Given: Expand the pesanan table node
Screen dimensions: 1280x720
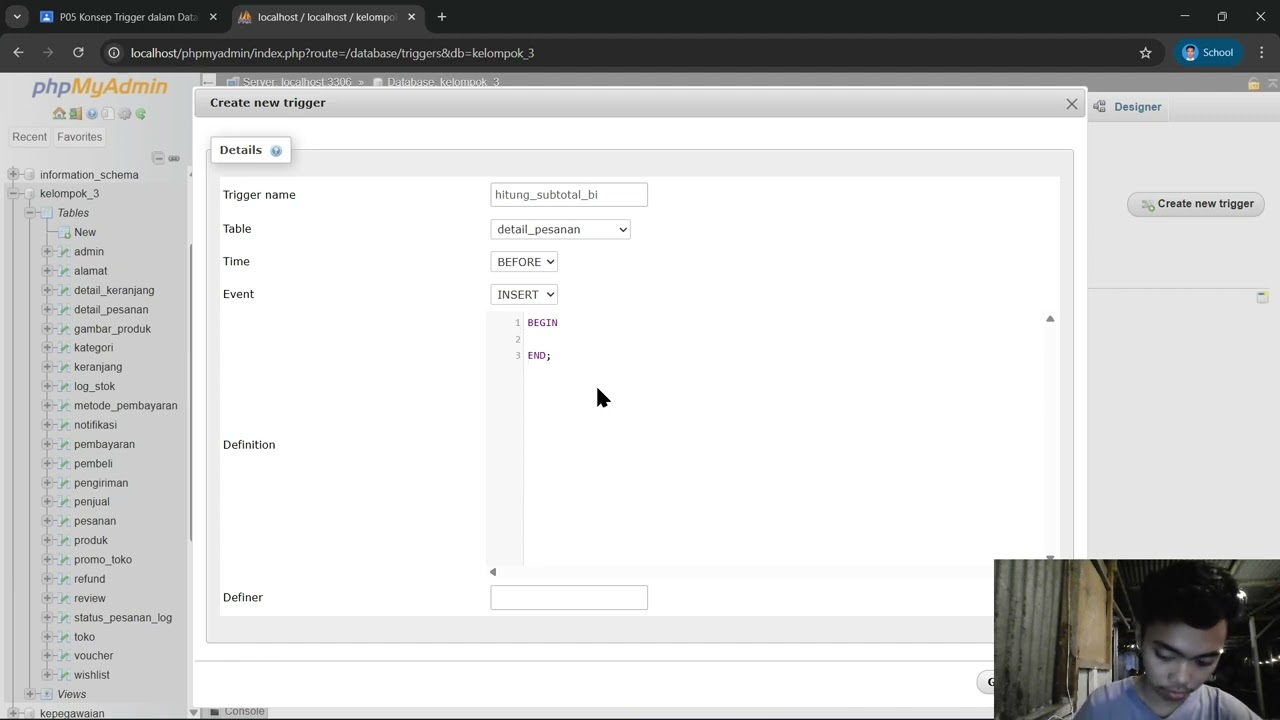Looking at the screenshot, I should 47,521.
